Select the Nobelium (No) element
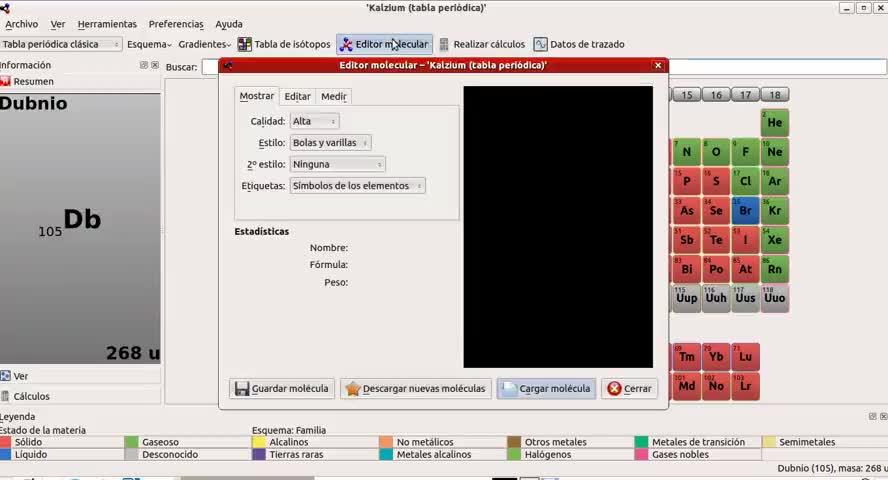Screen dimensions: 888x480 point(716,387)
